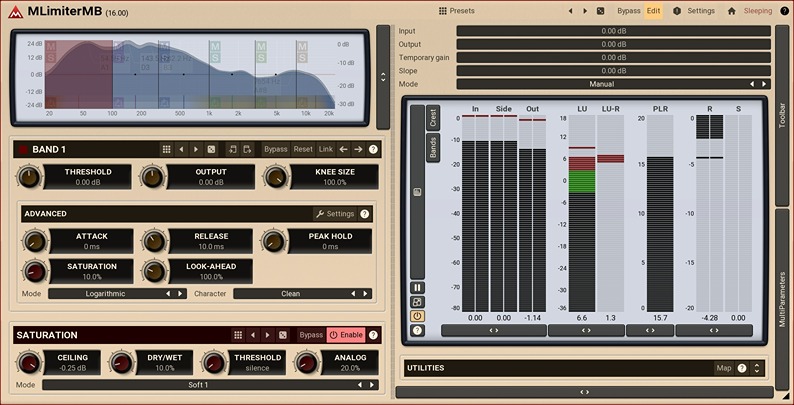Click the Band 1 preset grid icon
794x405 pixels.
(167, 149)
